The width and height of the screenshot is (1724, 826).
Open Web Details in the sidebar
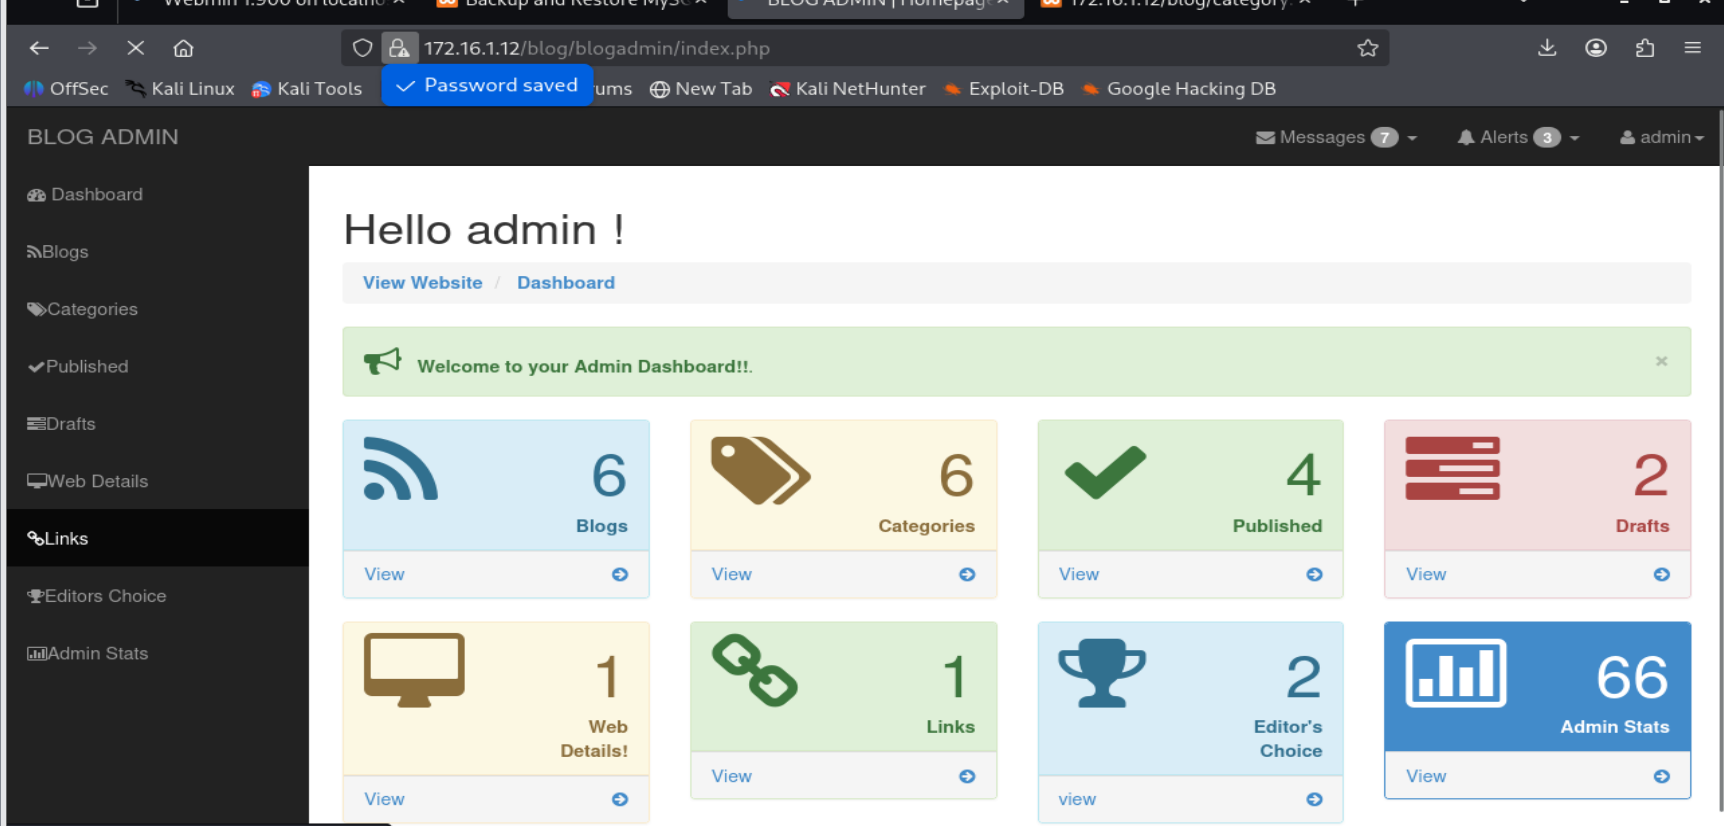[158, 481]
